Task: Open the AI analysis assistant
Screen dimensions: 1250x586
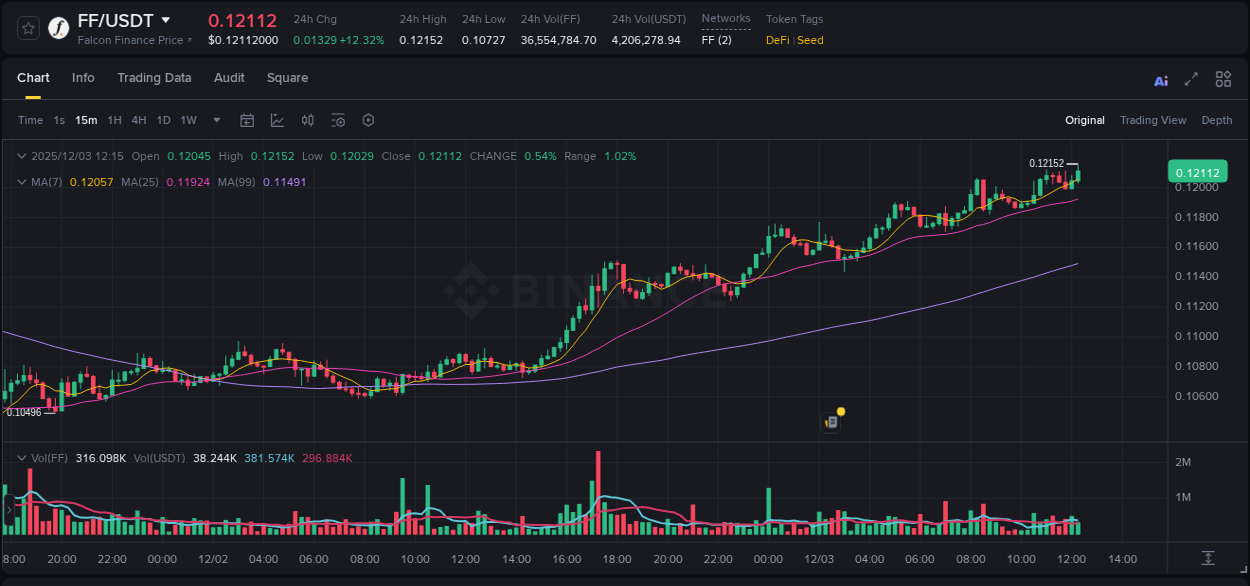Action: click(1160, 79)
